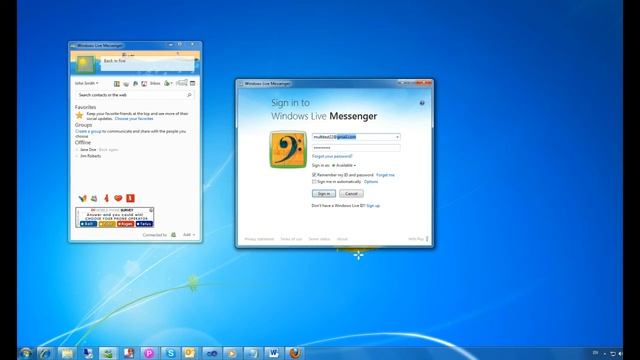Click the Offline group heading
The image size is (640, 360).
83,142
